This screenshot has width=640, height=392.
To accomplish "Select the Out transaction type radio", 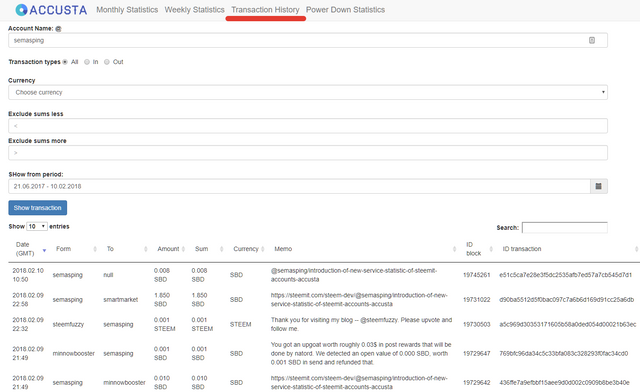I will coord(107,62).
